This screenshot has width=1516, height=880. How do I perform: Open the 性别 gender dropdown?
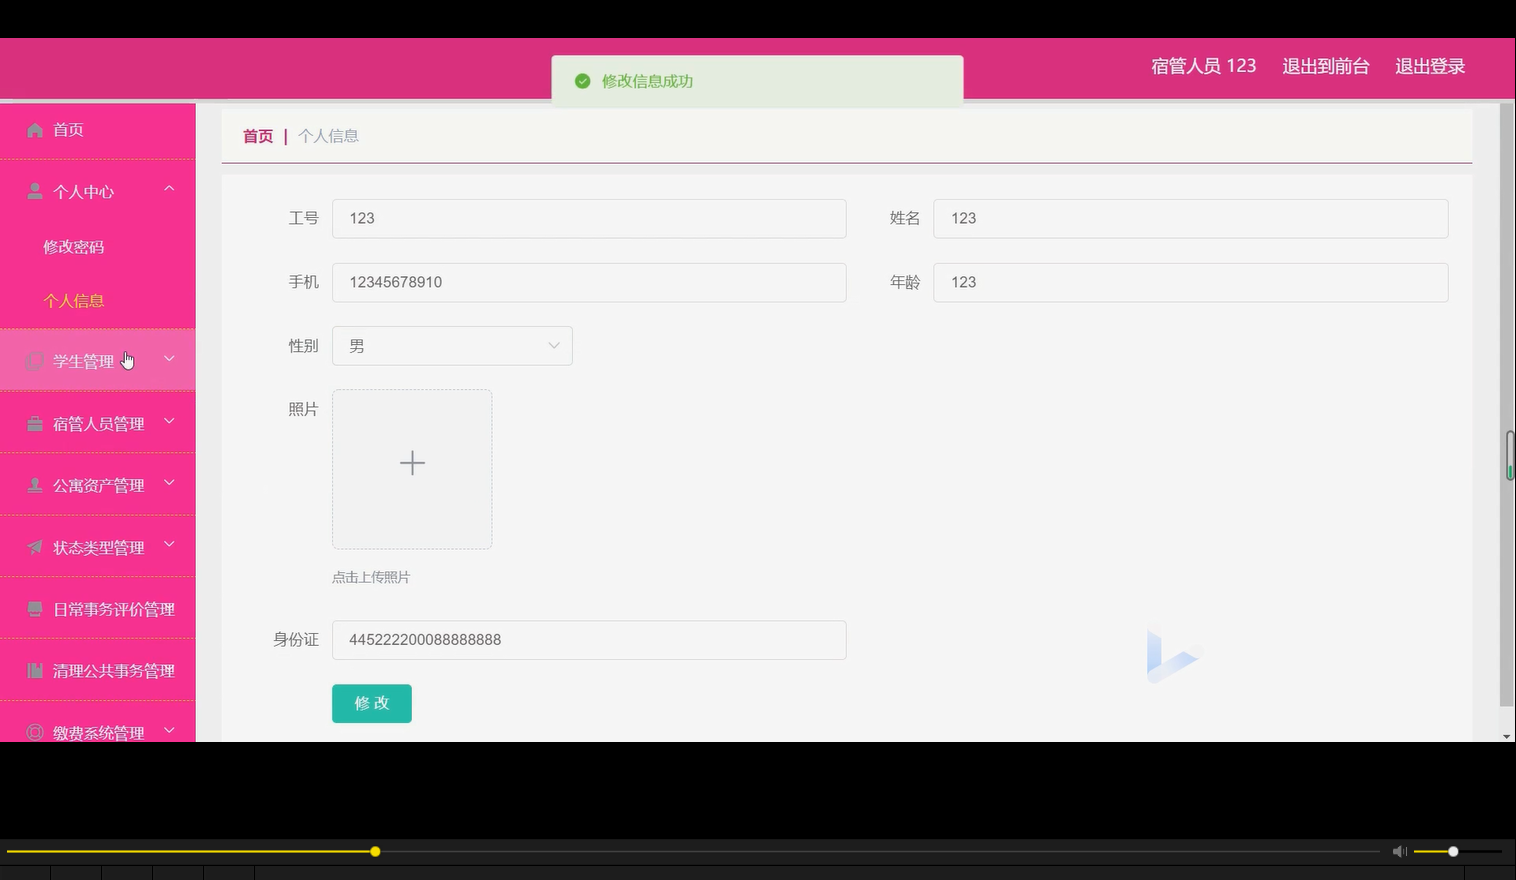[x=452, y=345]
